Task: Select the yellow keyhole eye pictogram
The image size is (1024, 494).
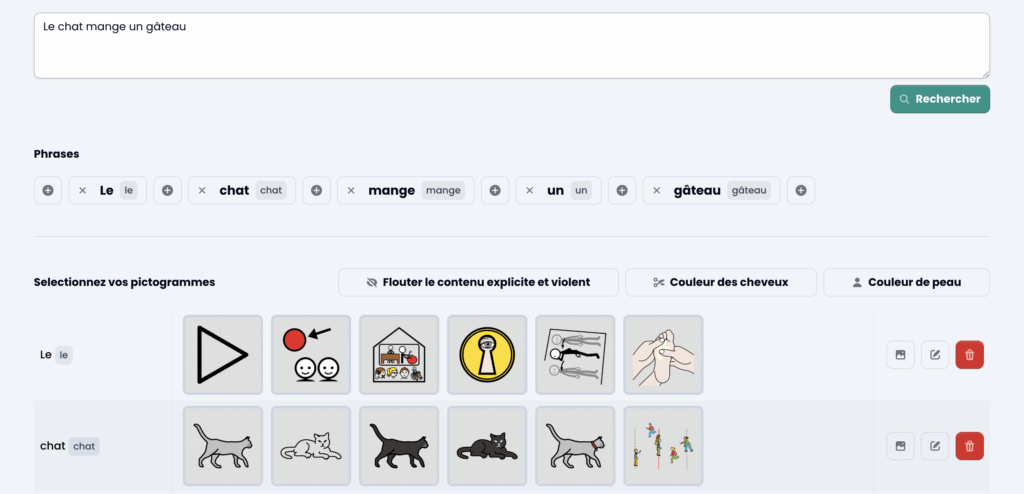Action: coord(487,355)
